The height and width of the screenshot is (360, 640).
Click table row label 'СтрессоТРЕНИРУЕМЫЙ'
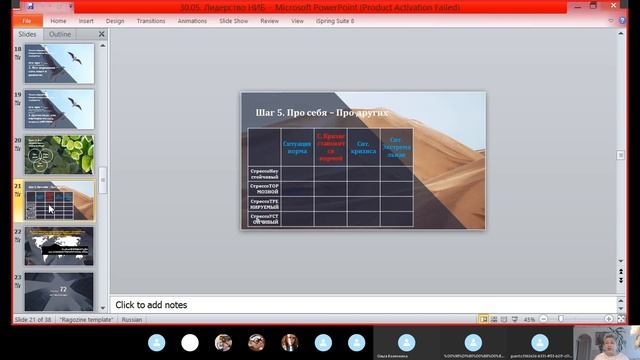(264, 204)
